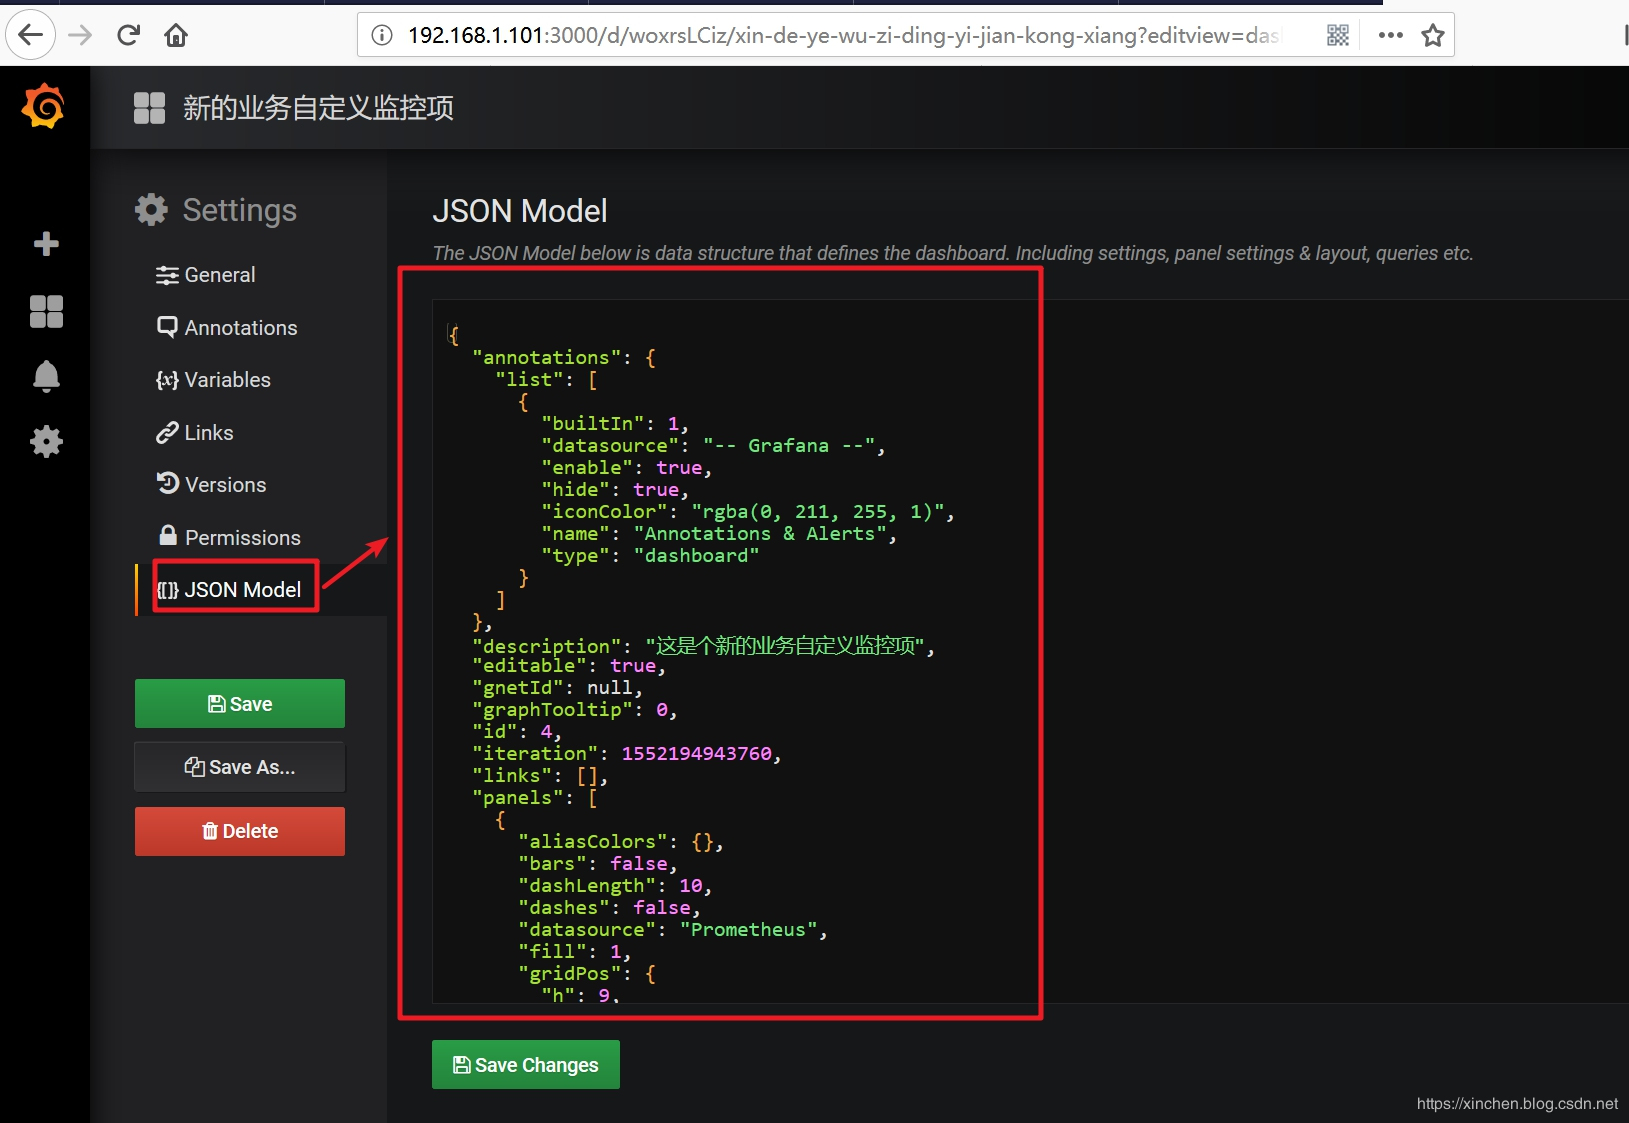Click the "name": "Annotations & Alerts" line
The image size is (1629, 1123).
[719, 533]
